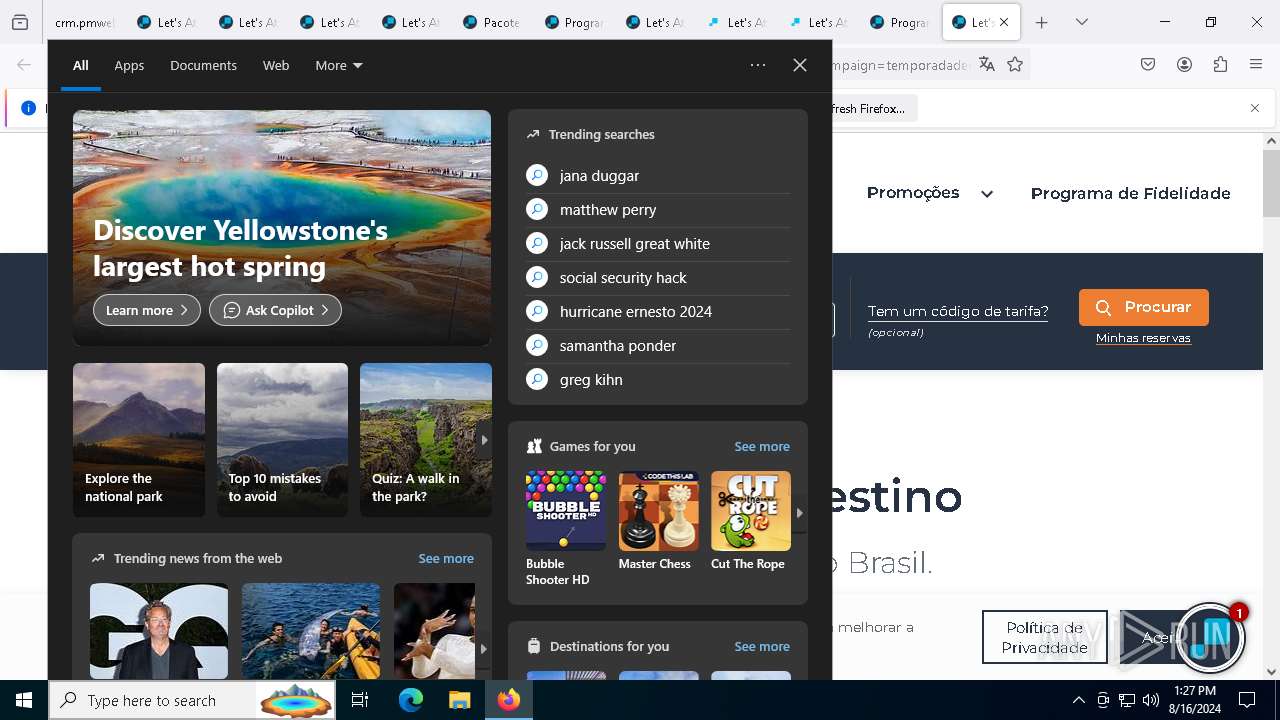Expand the More search filter dropdown
Screen dimensions: 1280x720
[339, 65]
